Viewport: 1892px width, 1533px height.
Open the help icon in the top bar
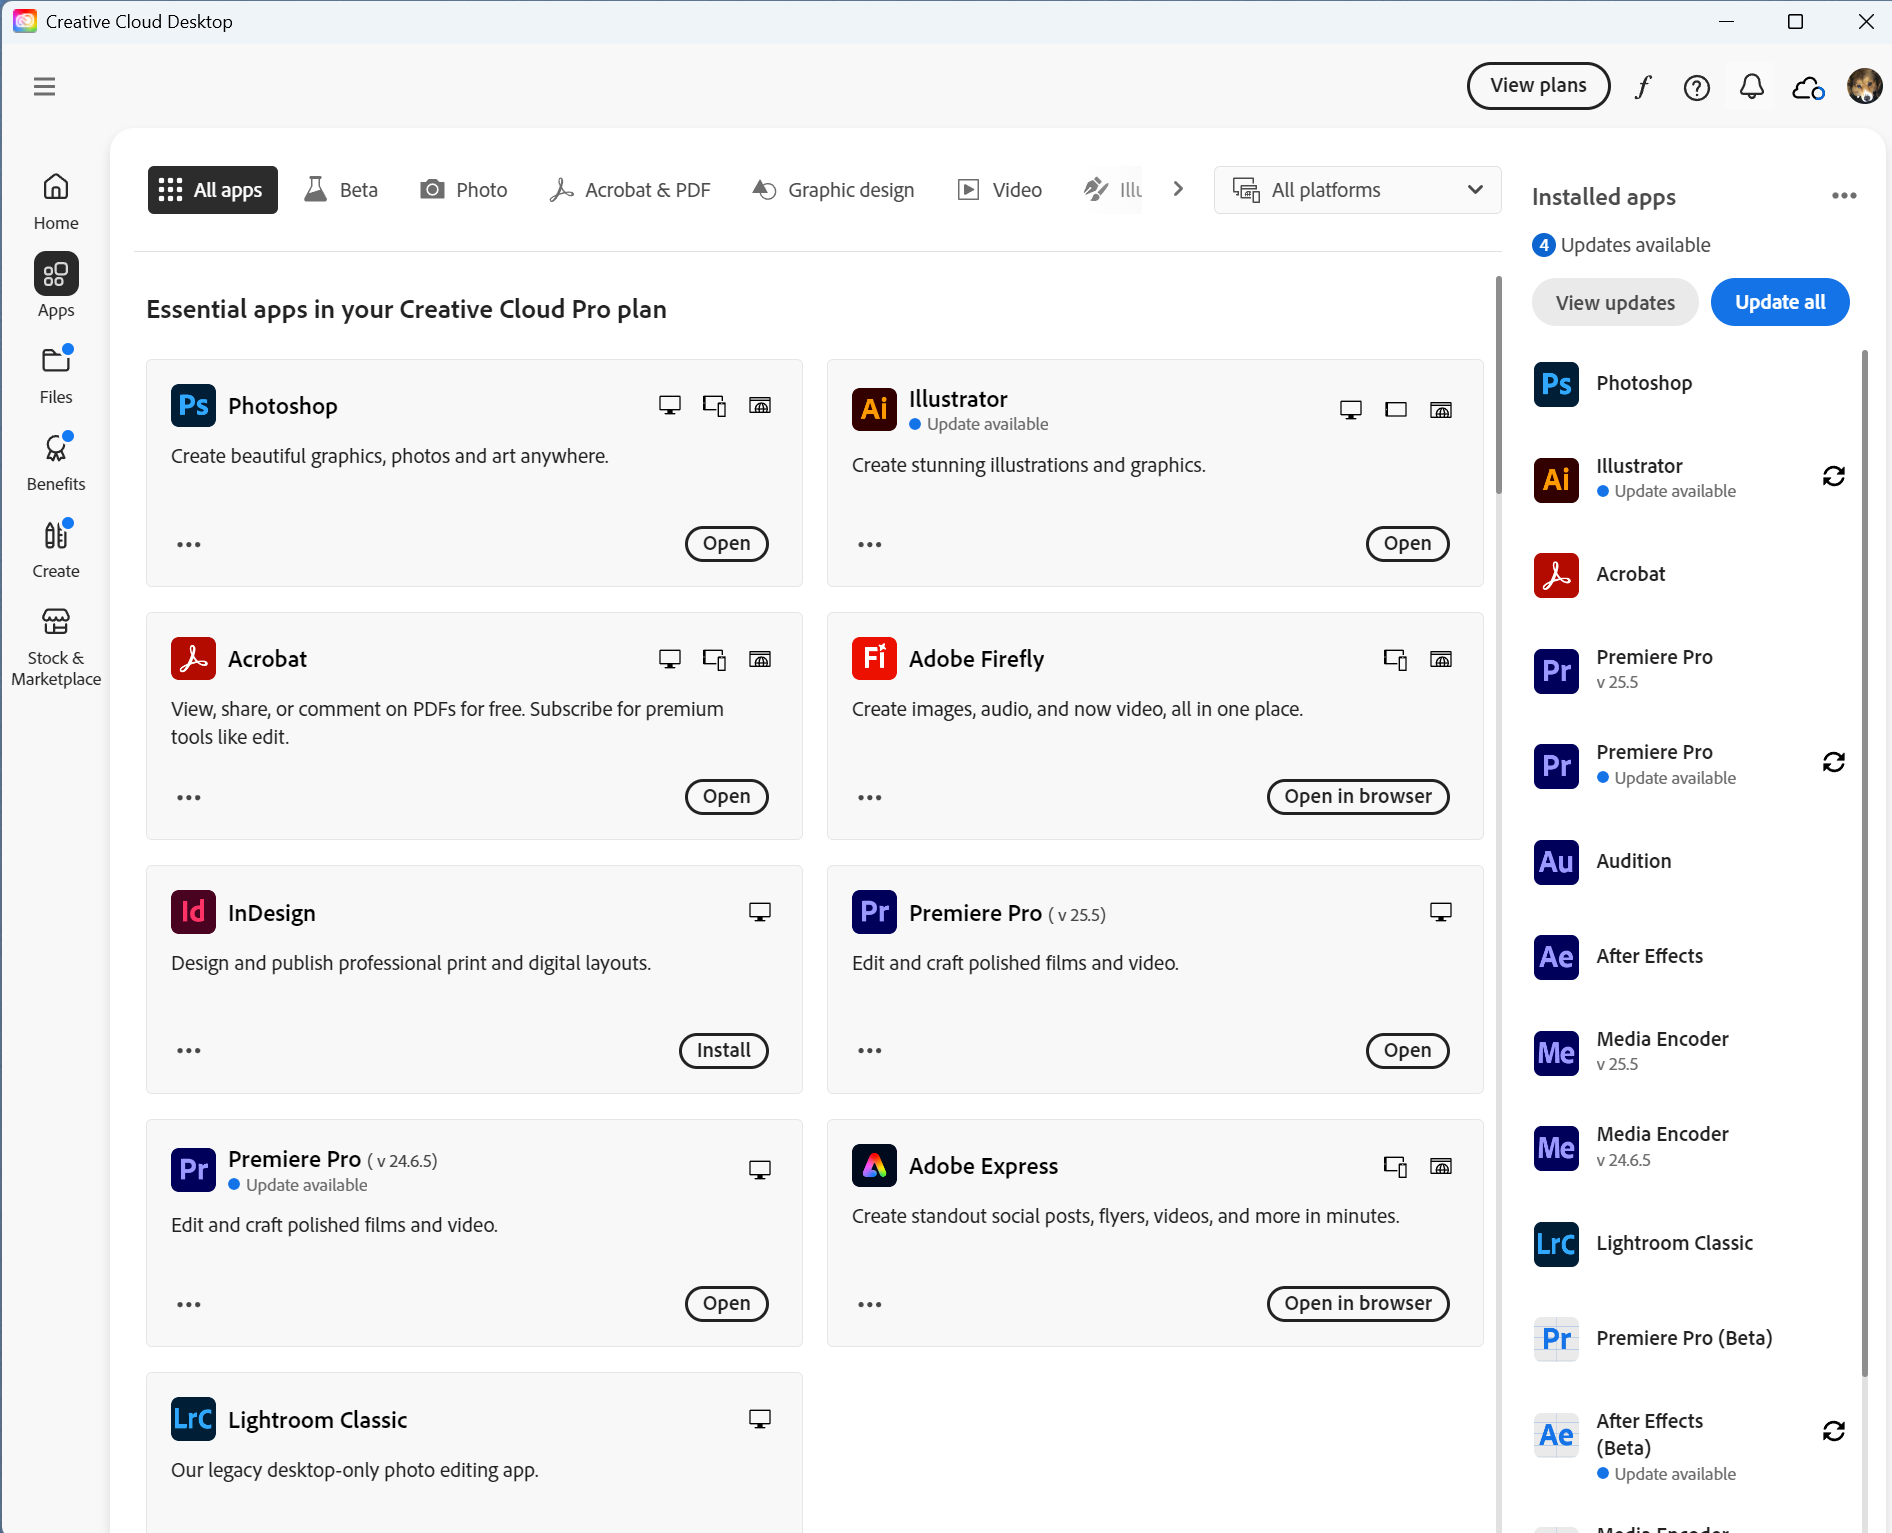(1697, 87)
